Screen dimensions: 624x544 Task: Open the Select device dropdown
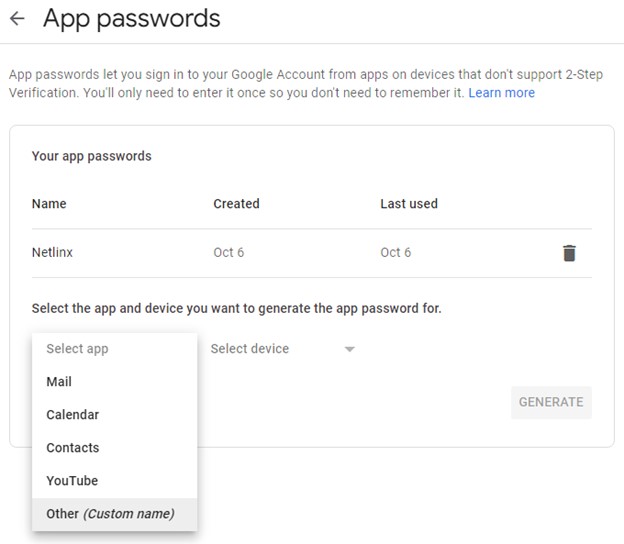[283, 349]
